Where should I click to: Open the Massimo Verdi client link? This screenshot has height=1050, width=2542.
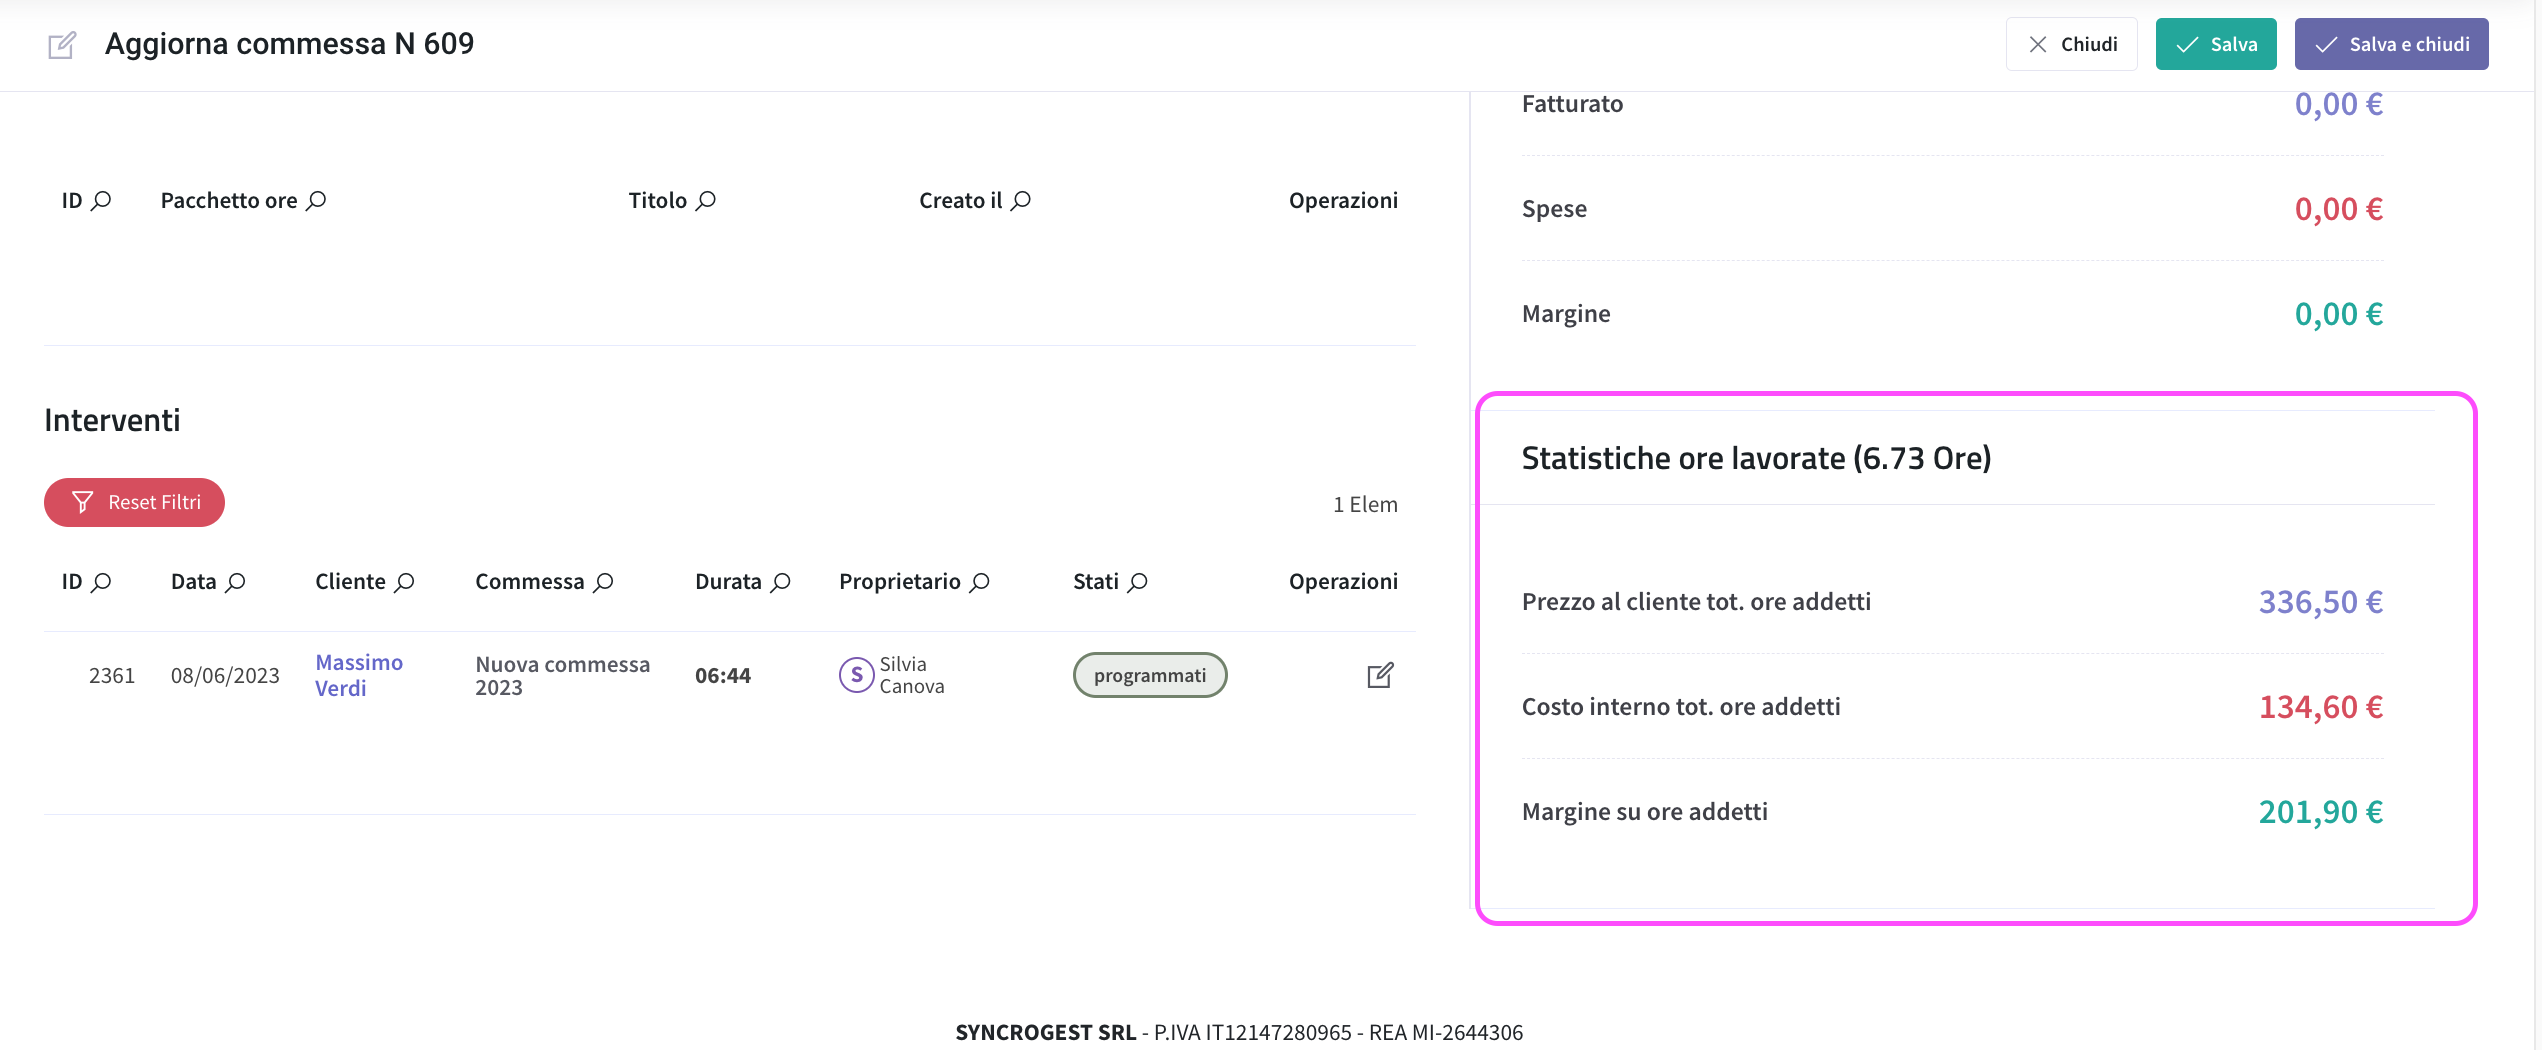click(359, 676)
